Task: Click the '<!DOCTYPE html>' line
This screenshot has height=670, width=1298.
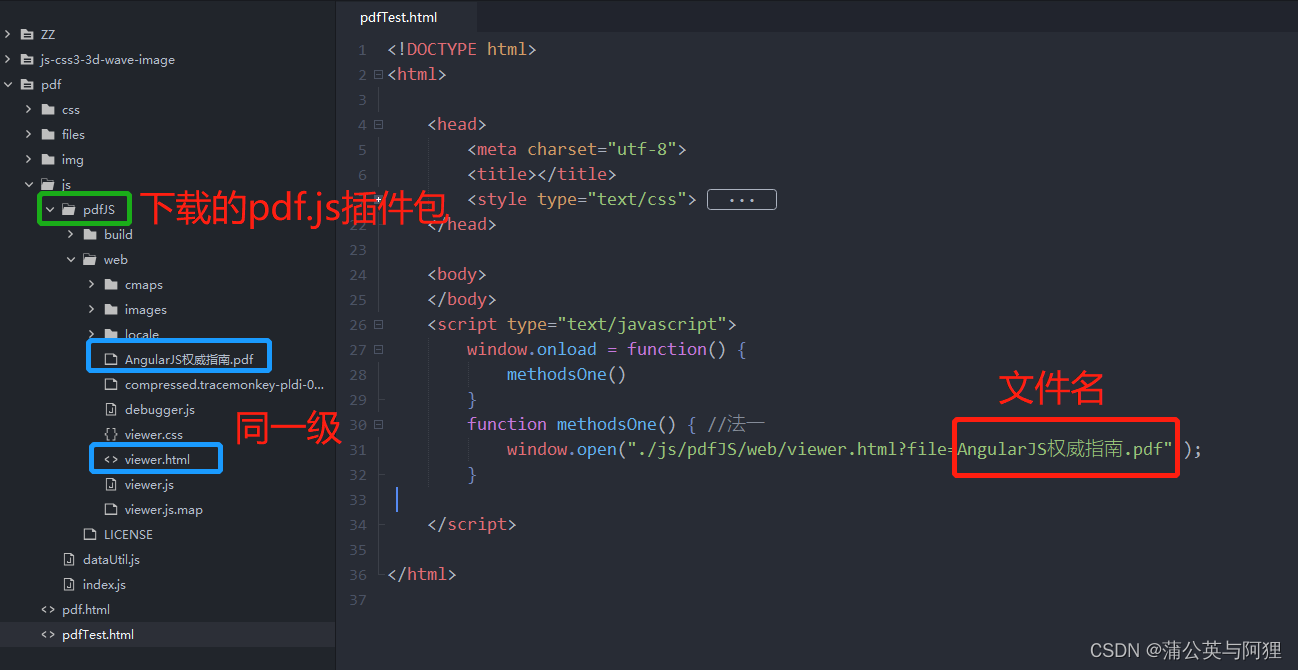Action: [462, 49]
